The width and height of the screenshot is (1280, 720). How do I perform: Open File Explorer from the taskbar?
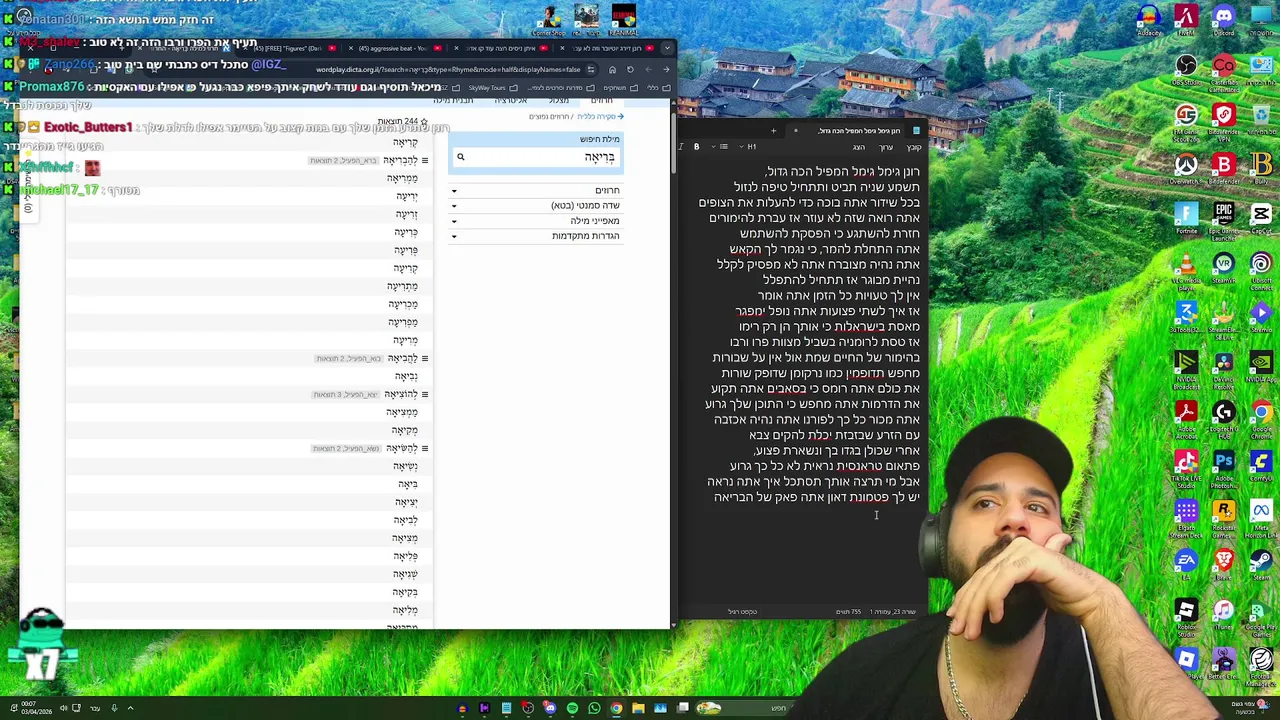coord(638,708)
